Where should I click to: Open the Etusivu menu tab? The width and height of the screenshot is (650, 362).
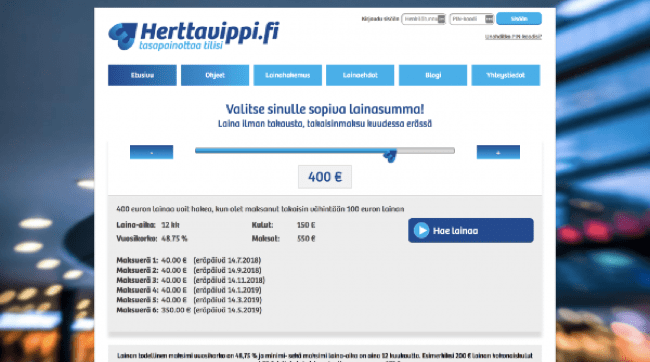click(x=142, y=75)
